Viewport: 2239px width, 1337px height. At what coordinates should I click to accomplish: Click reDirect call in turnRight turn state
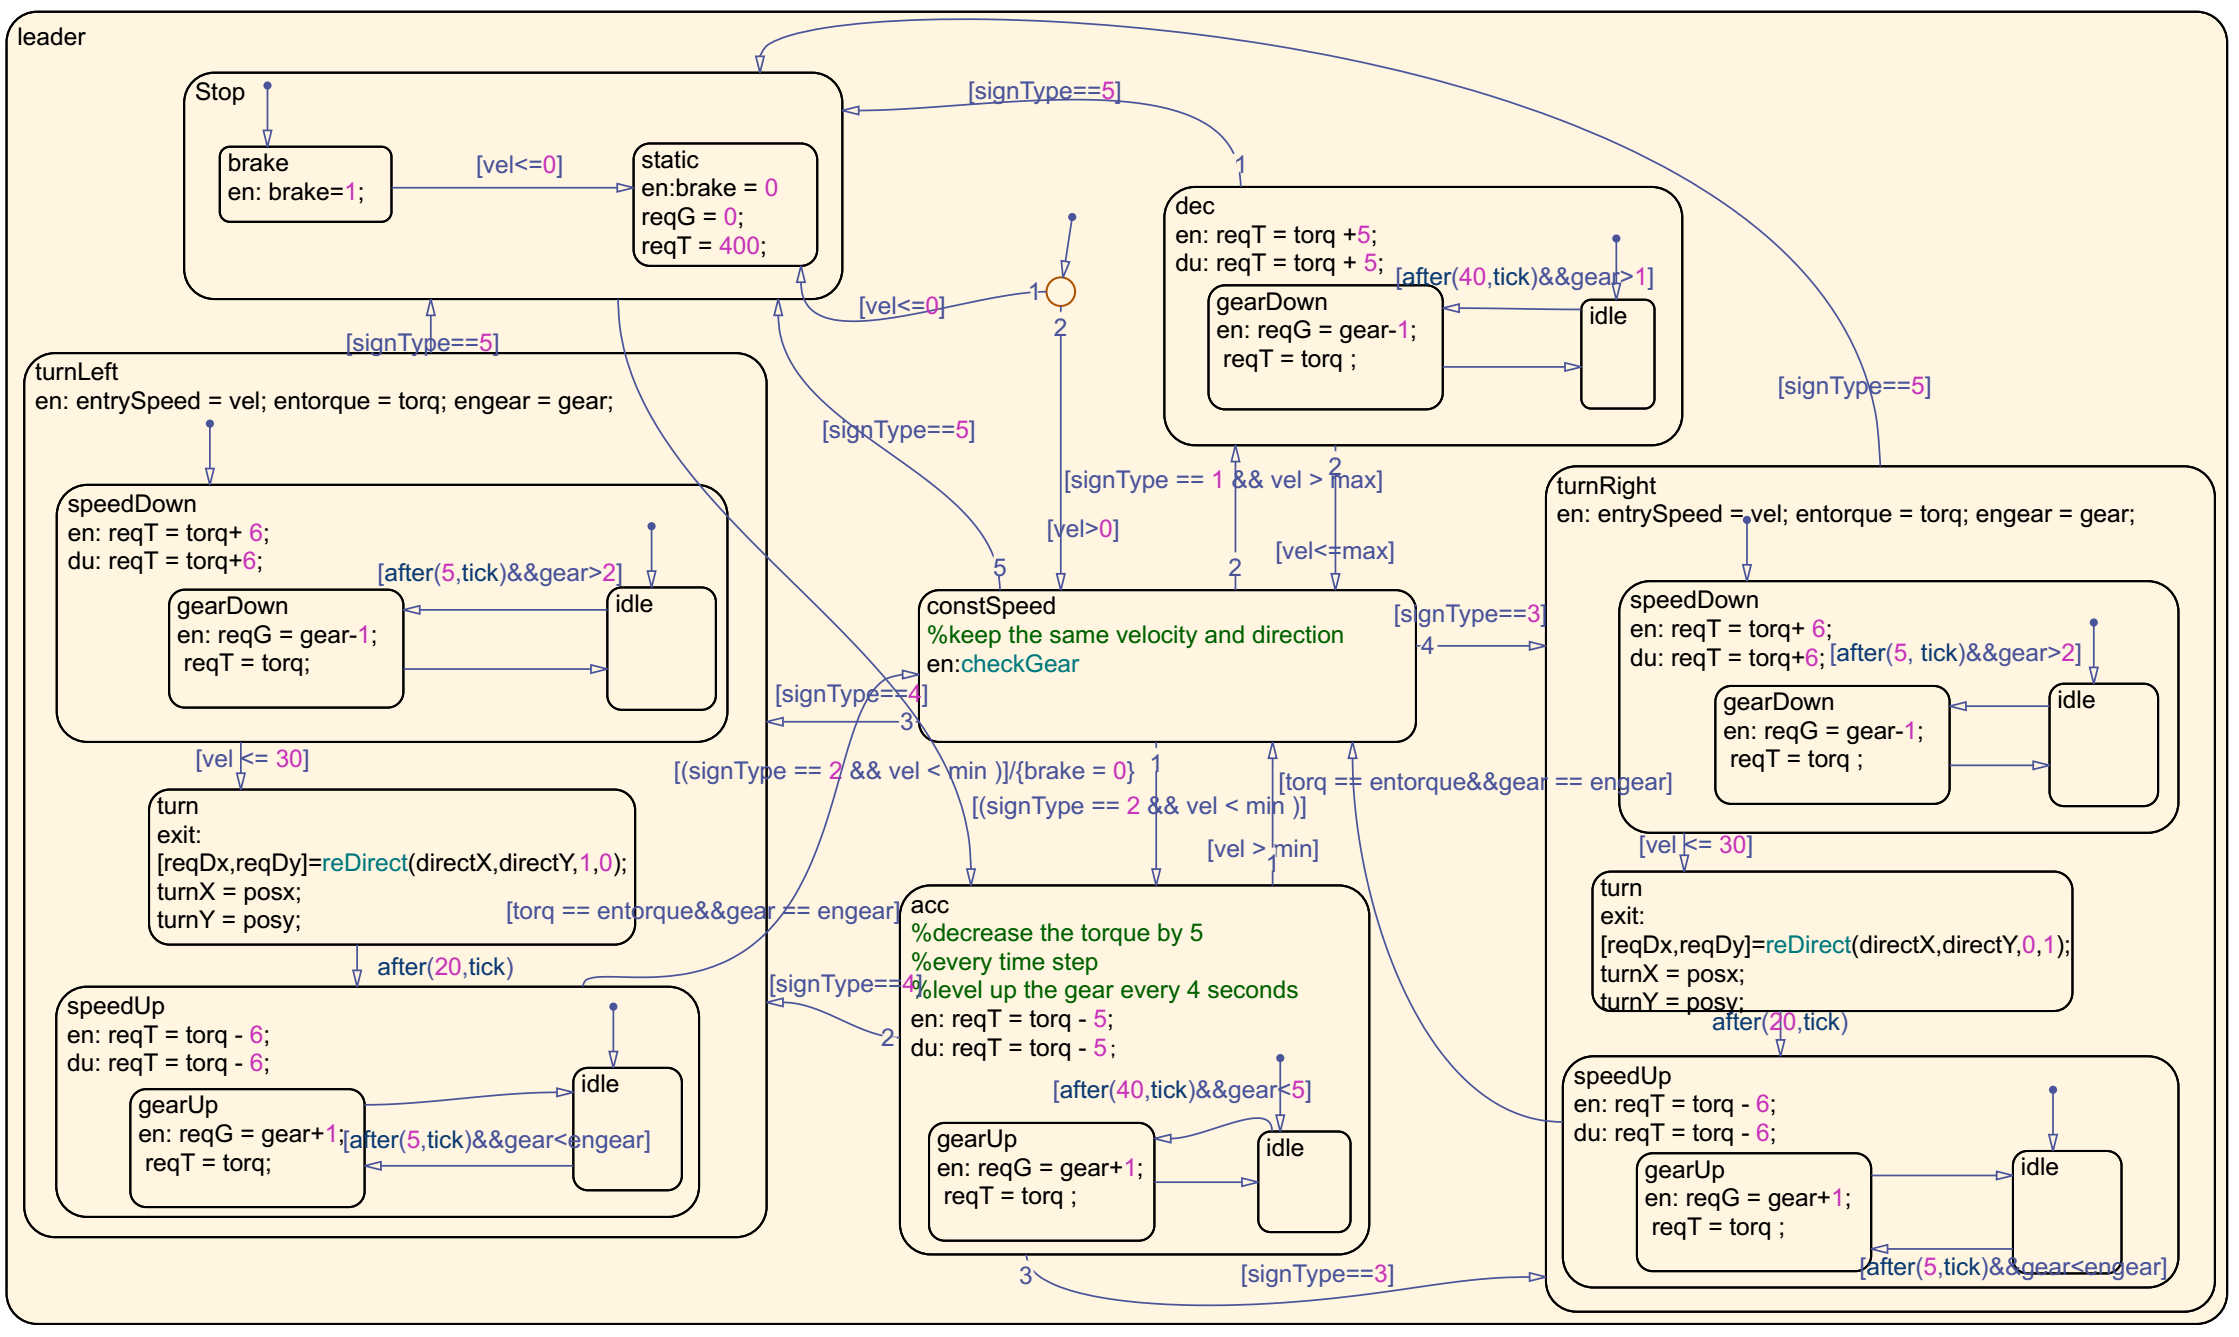[x=1807, y=945]
